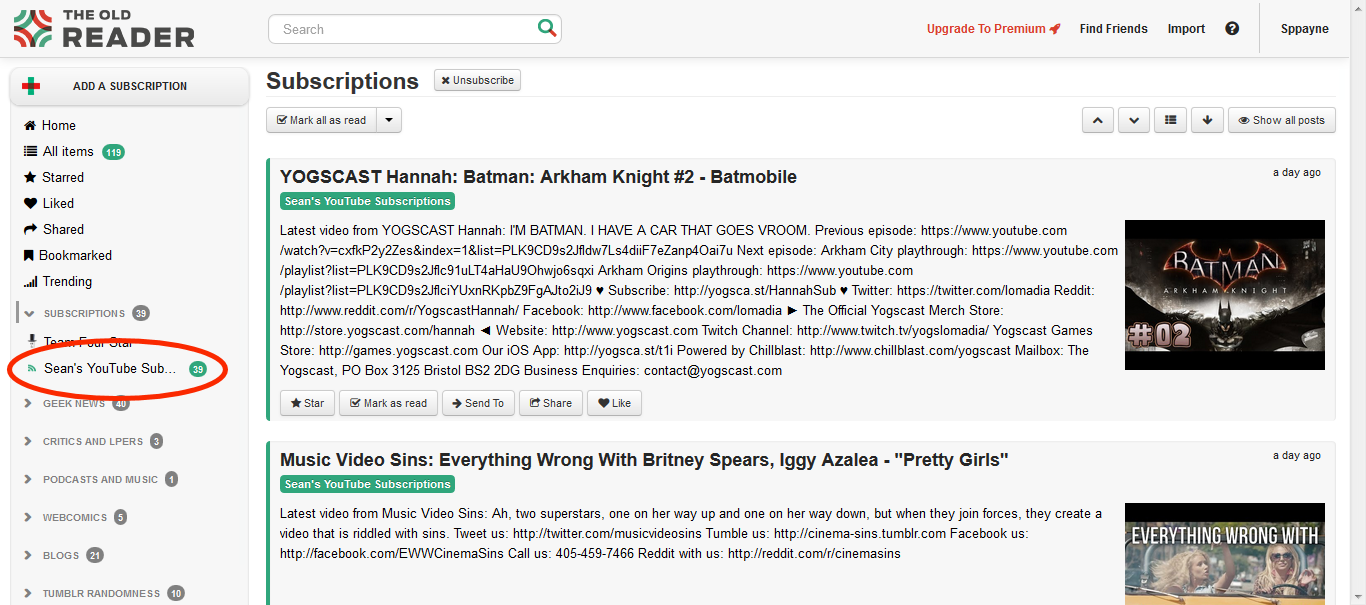
Task: Open Bookmarked items
Action: pyautogui.click(x=67, y=255)
